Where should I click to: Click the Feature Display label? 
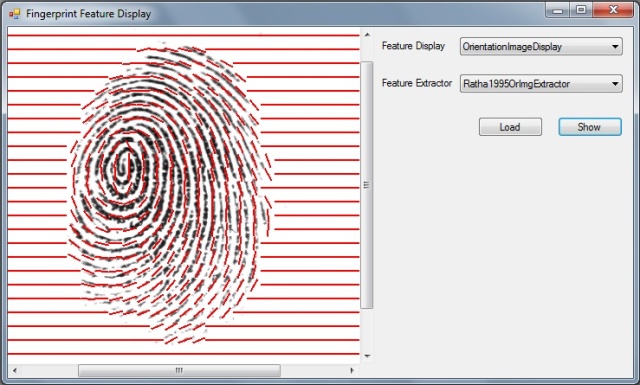click(413, 46)
